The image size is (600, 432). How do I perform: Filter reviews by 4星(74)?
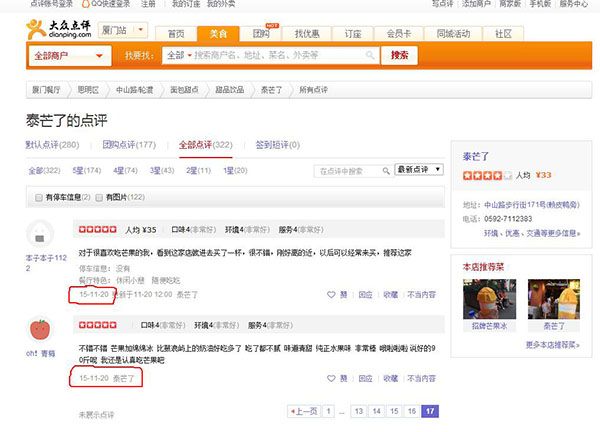coord(126,171)
